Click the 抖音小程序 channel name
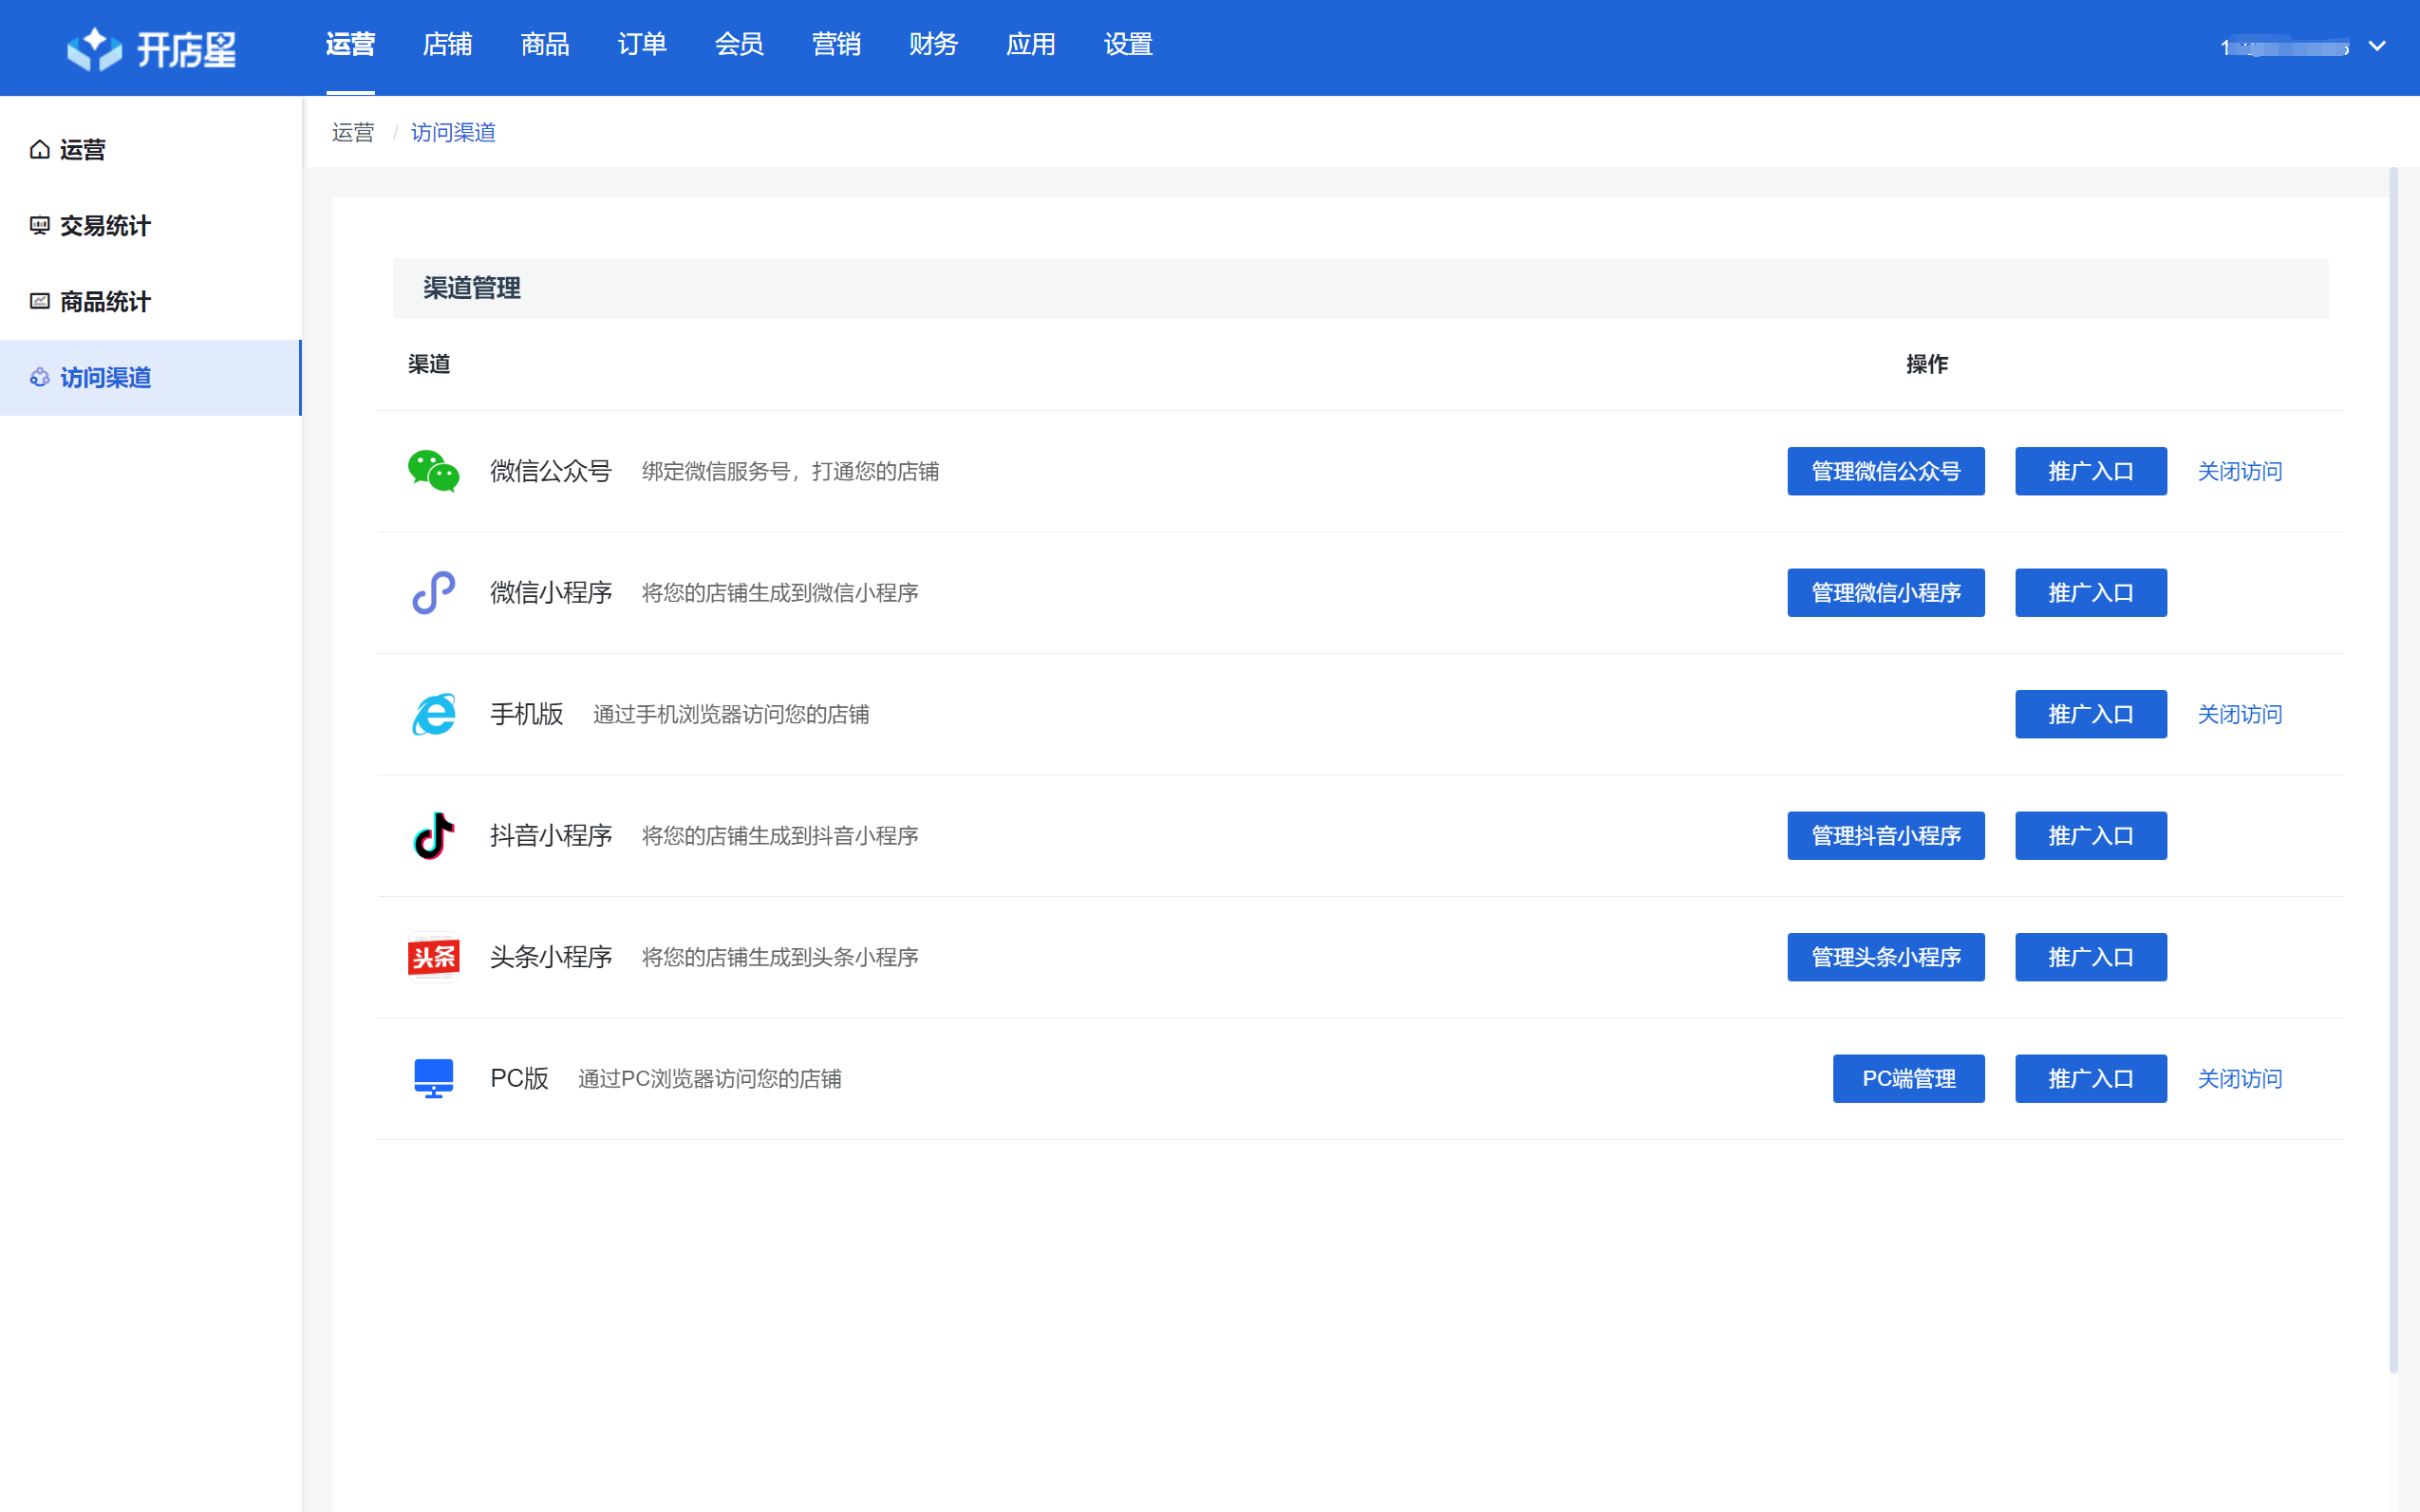 551,836
